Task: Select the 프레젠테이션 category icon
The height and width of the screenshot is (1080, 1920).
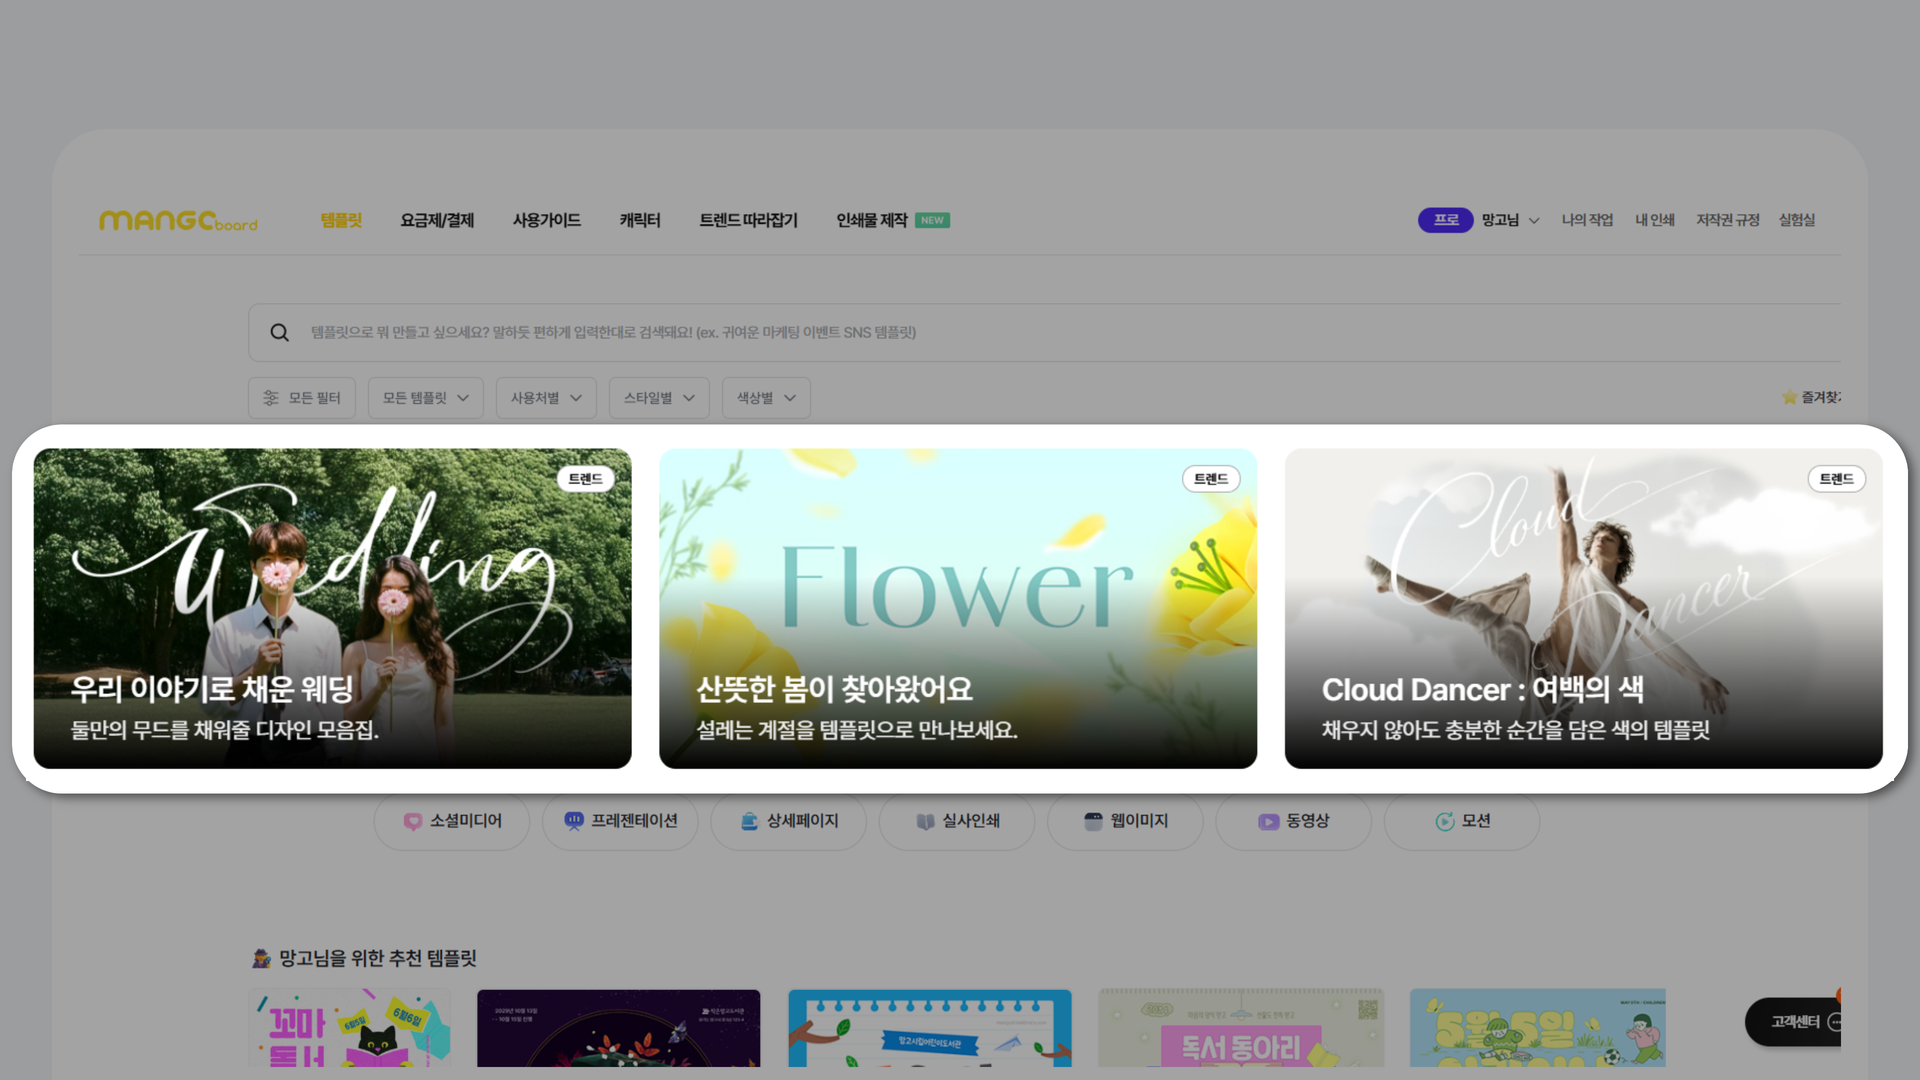Action: coord(573,821)
